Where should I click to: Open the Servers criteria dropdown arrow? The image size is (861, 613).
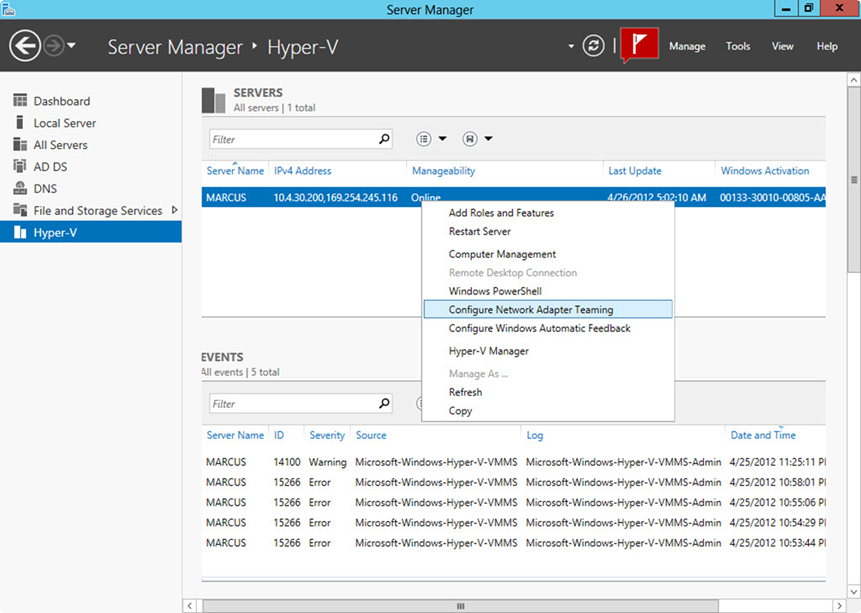[442, 139]
